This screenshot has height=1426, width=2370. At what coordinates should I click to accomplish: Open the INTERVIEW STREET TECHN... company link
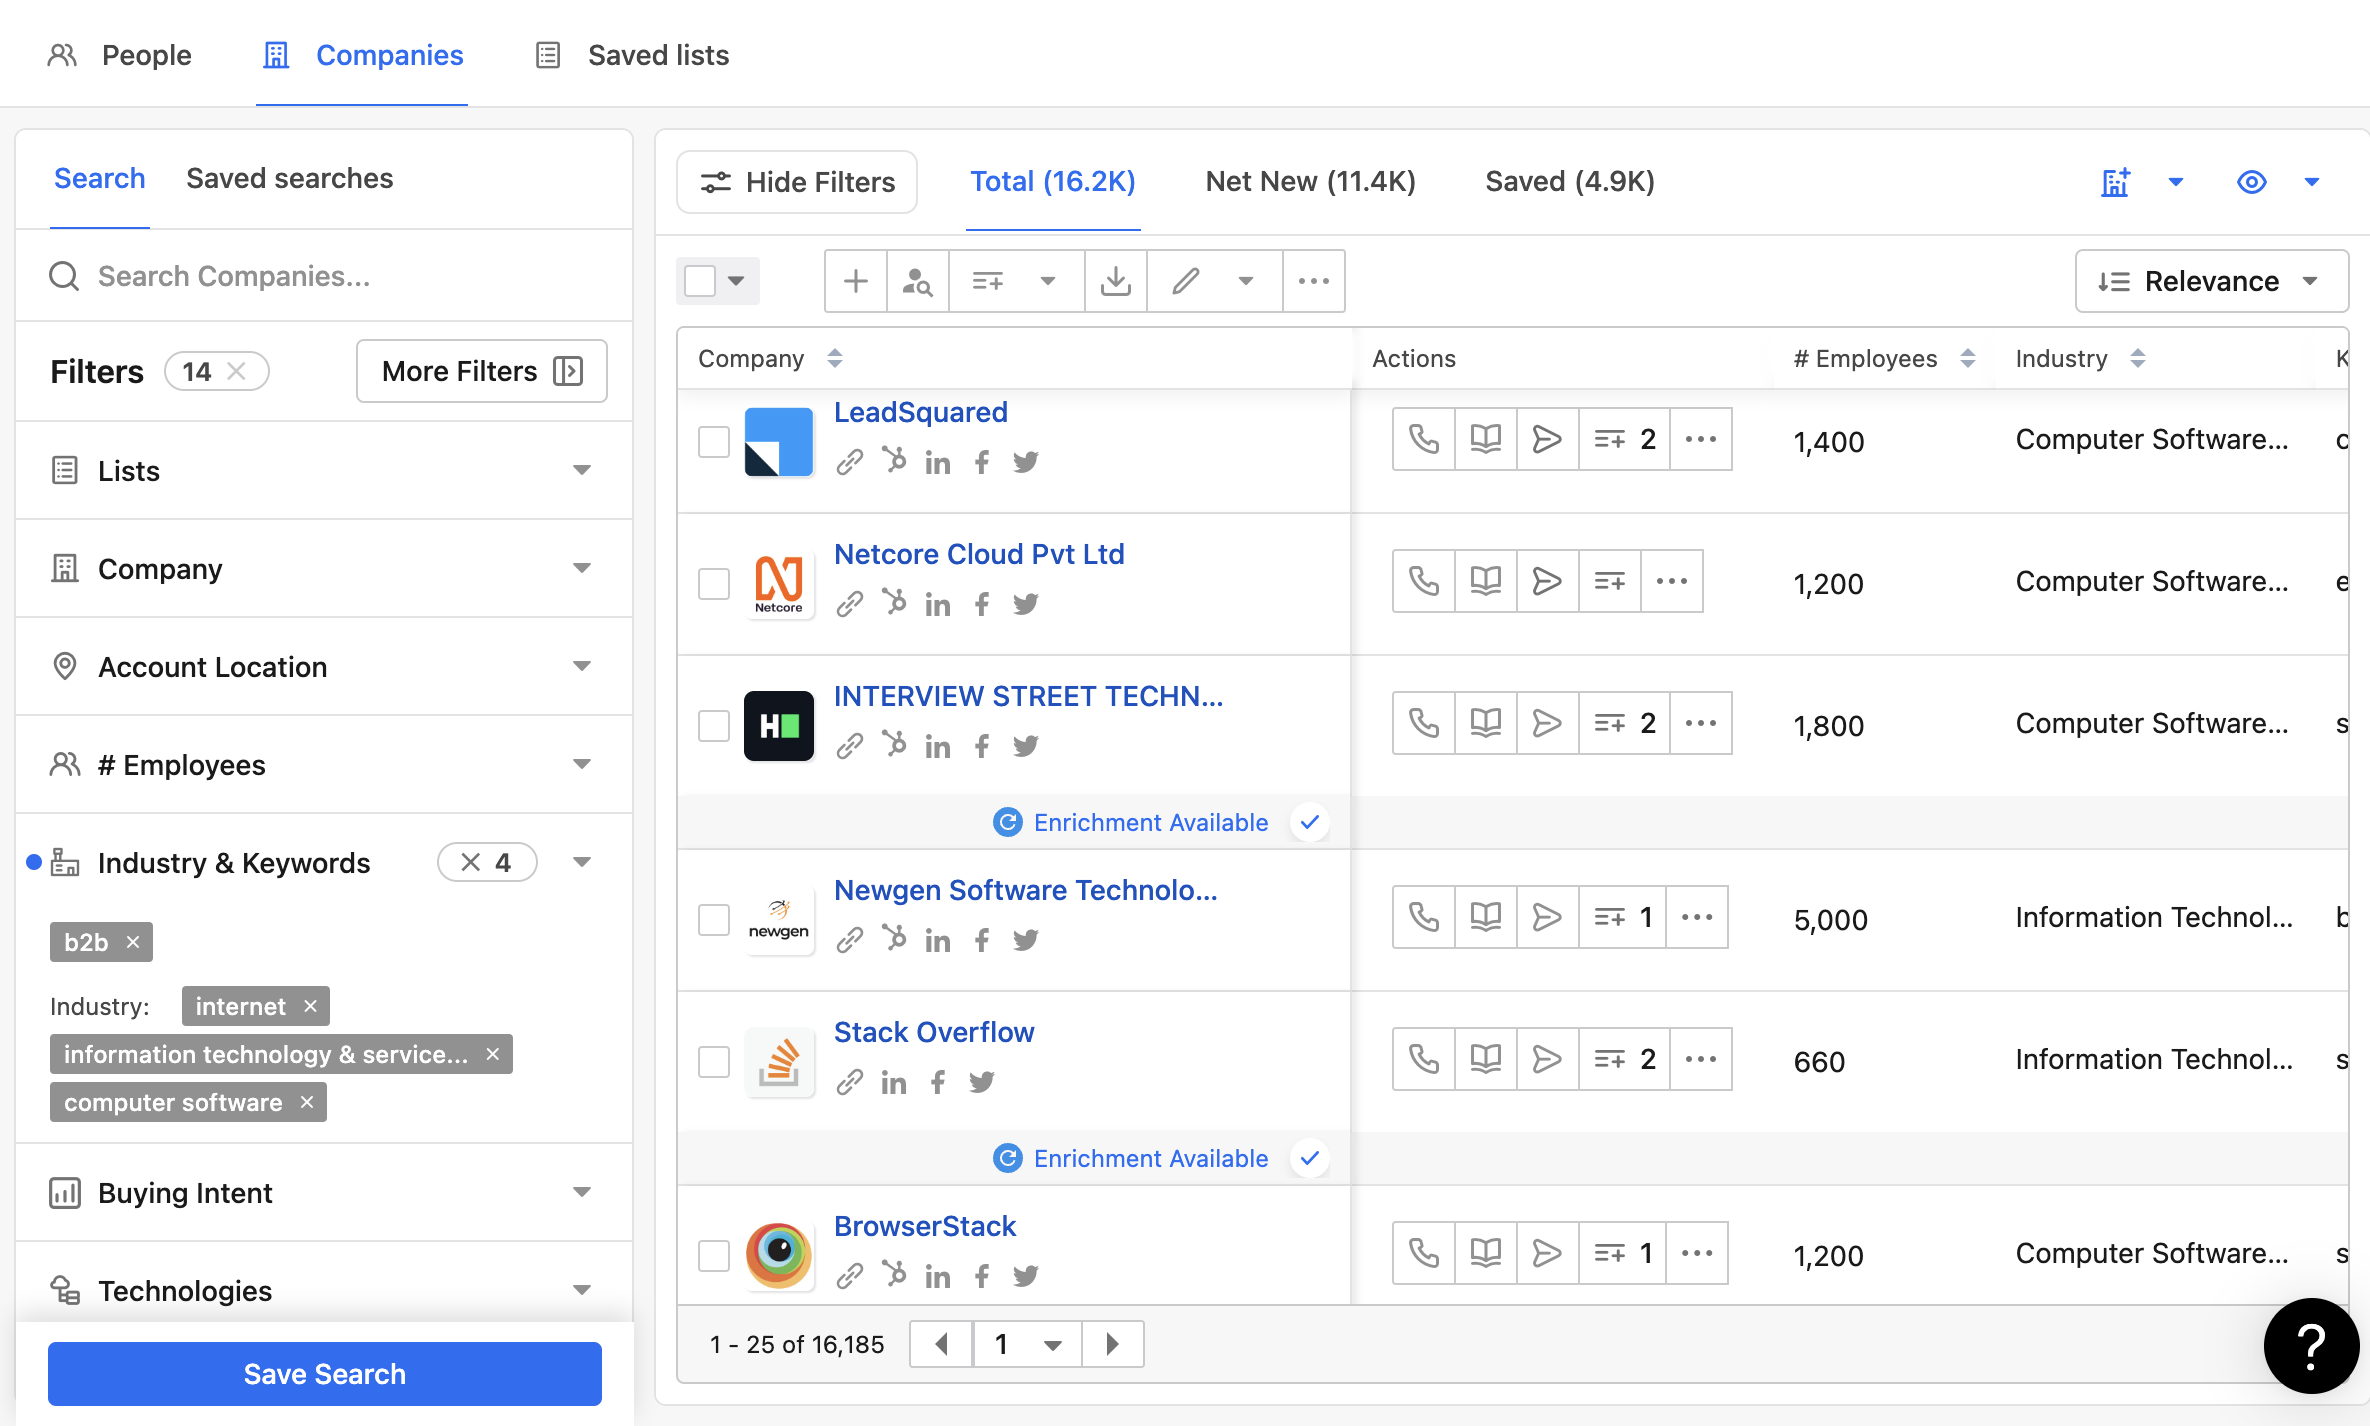pyautogui.click(x=1028, y=696)
